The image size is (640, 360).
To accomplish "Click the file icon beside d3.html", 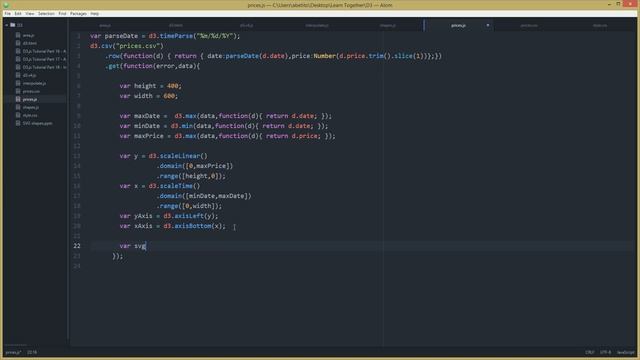I will 18,43.
